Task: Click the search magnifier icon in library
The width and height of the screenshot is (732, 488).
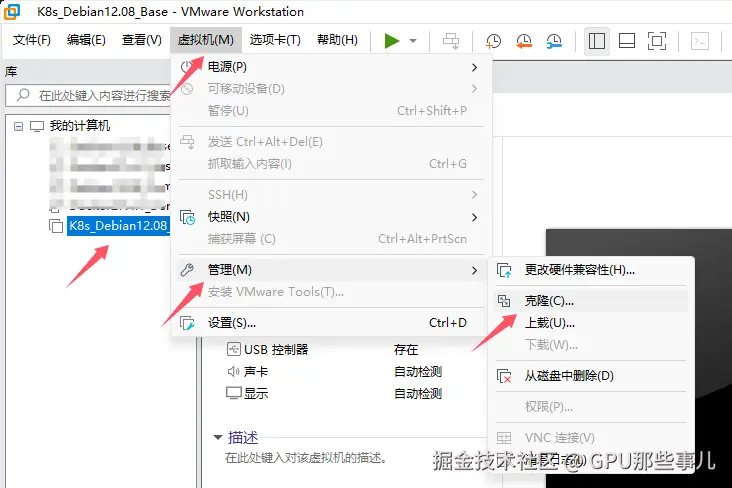Action: click(x=23, y=95)
